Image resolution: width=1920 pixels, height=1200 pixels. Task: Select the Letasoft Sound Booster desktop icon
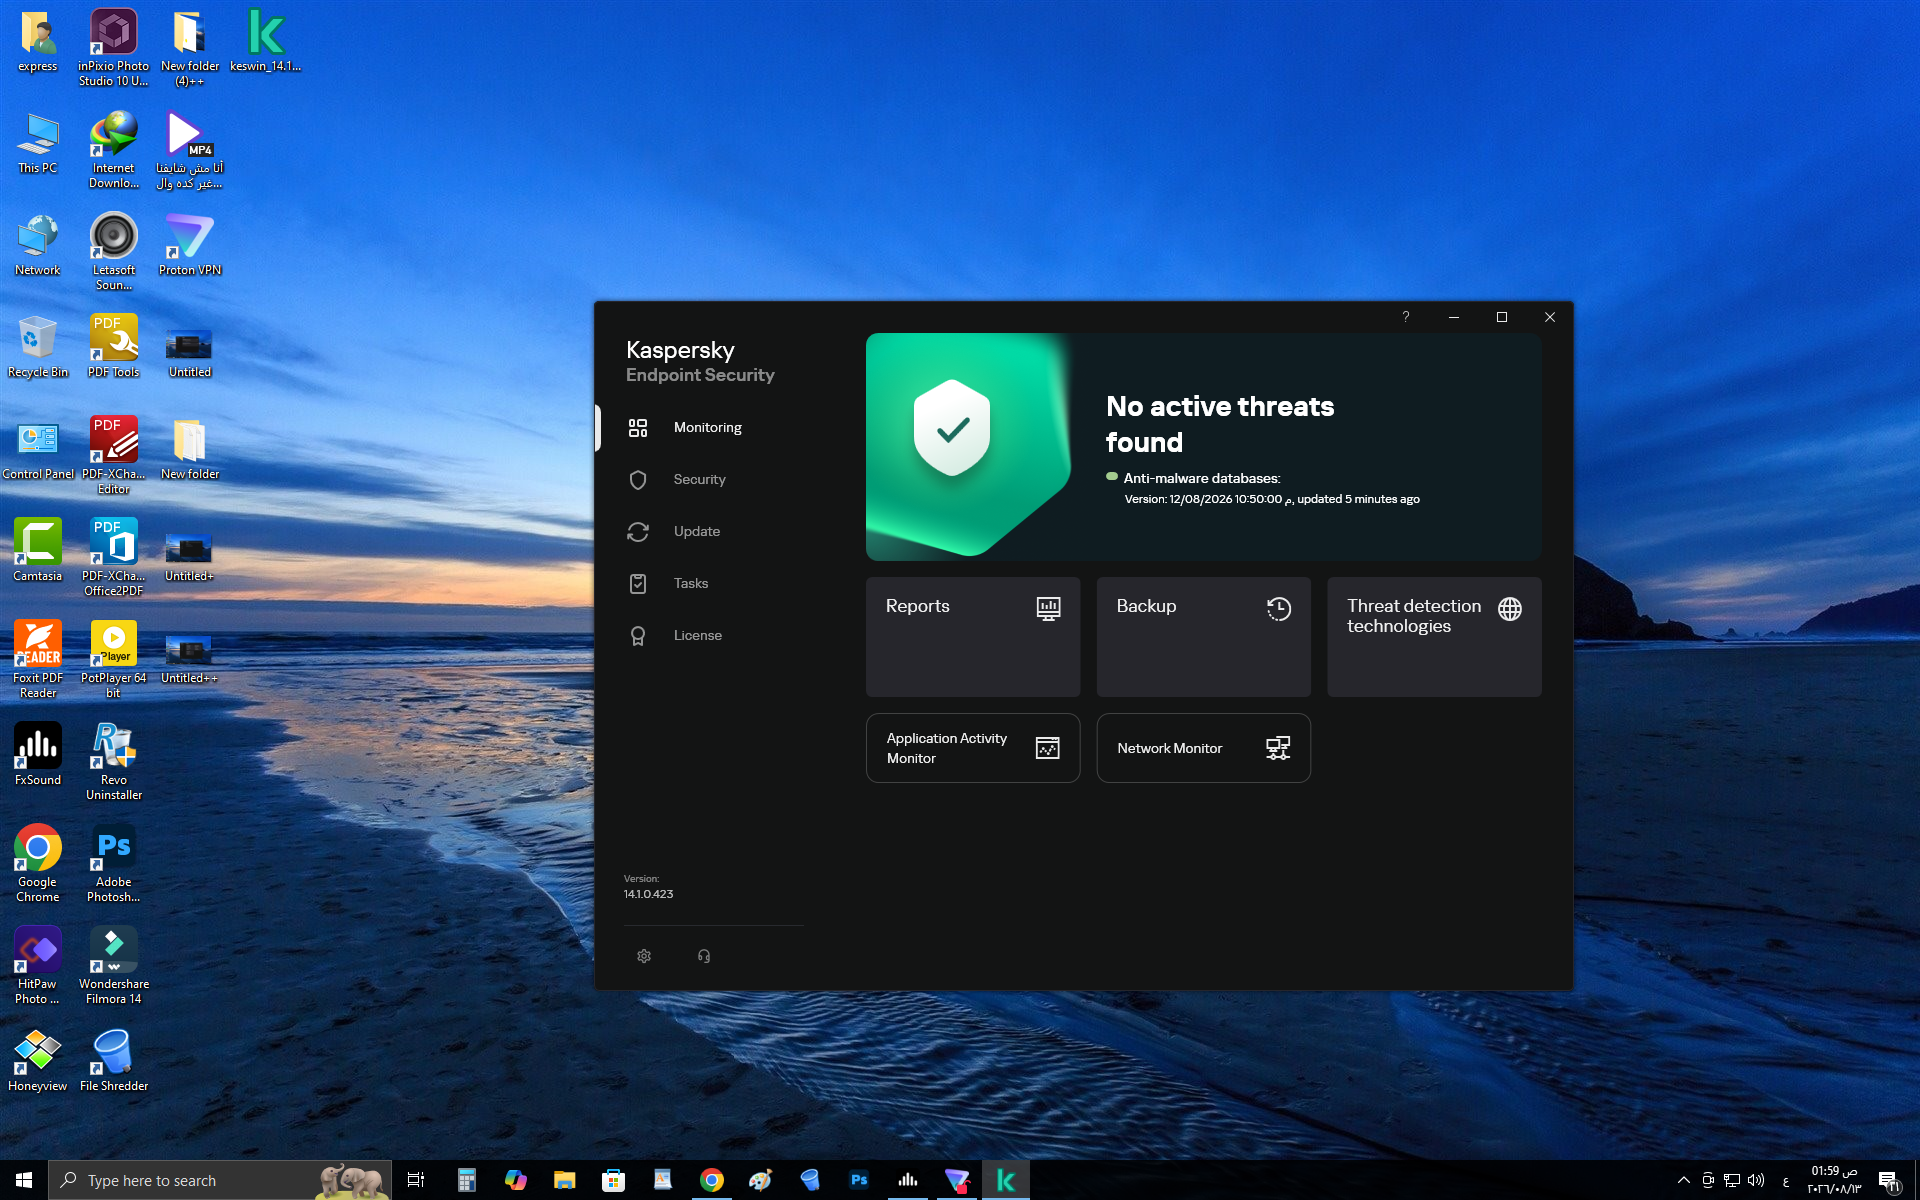click(113, 251)
